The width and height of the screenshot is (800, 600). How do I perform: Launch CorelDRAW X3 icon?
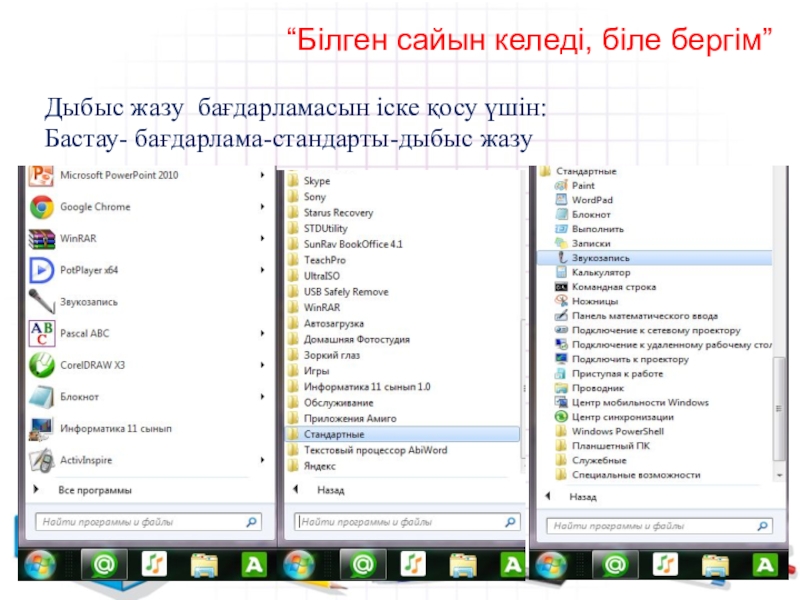click(41, 365)
